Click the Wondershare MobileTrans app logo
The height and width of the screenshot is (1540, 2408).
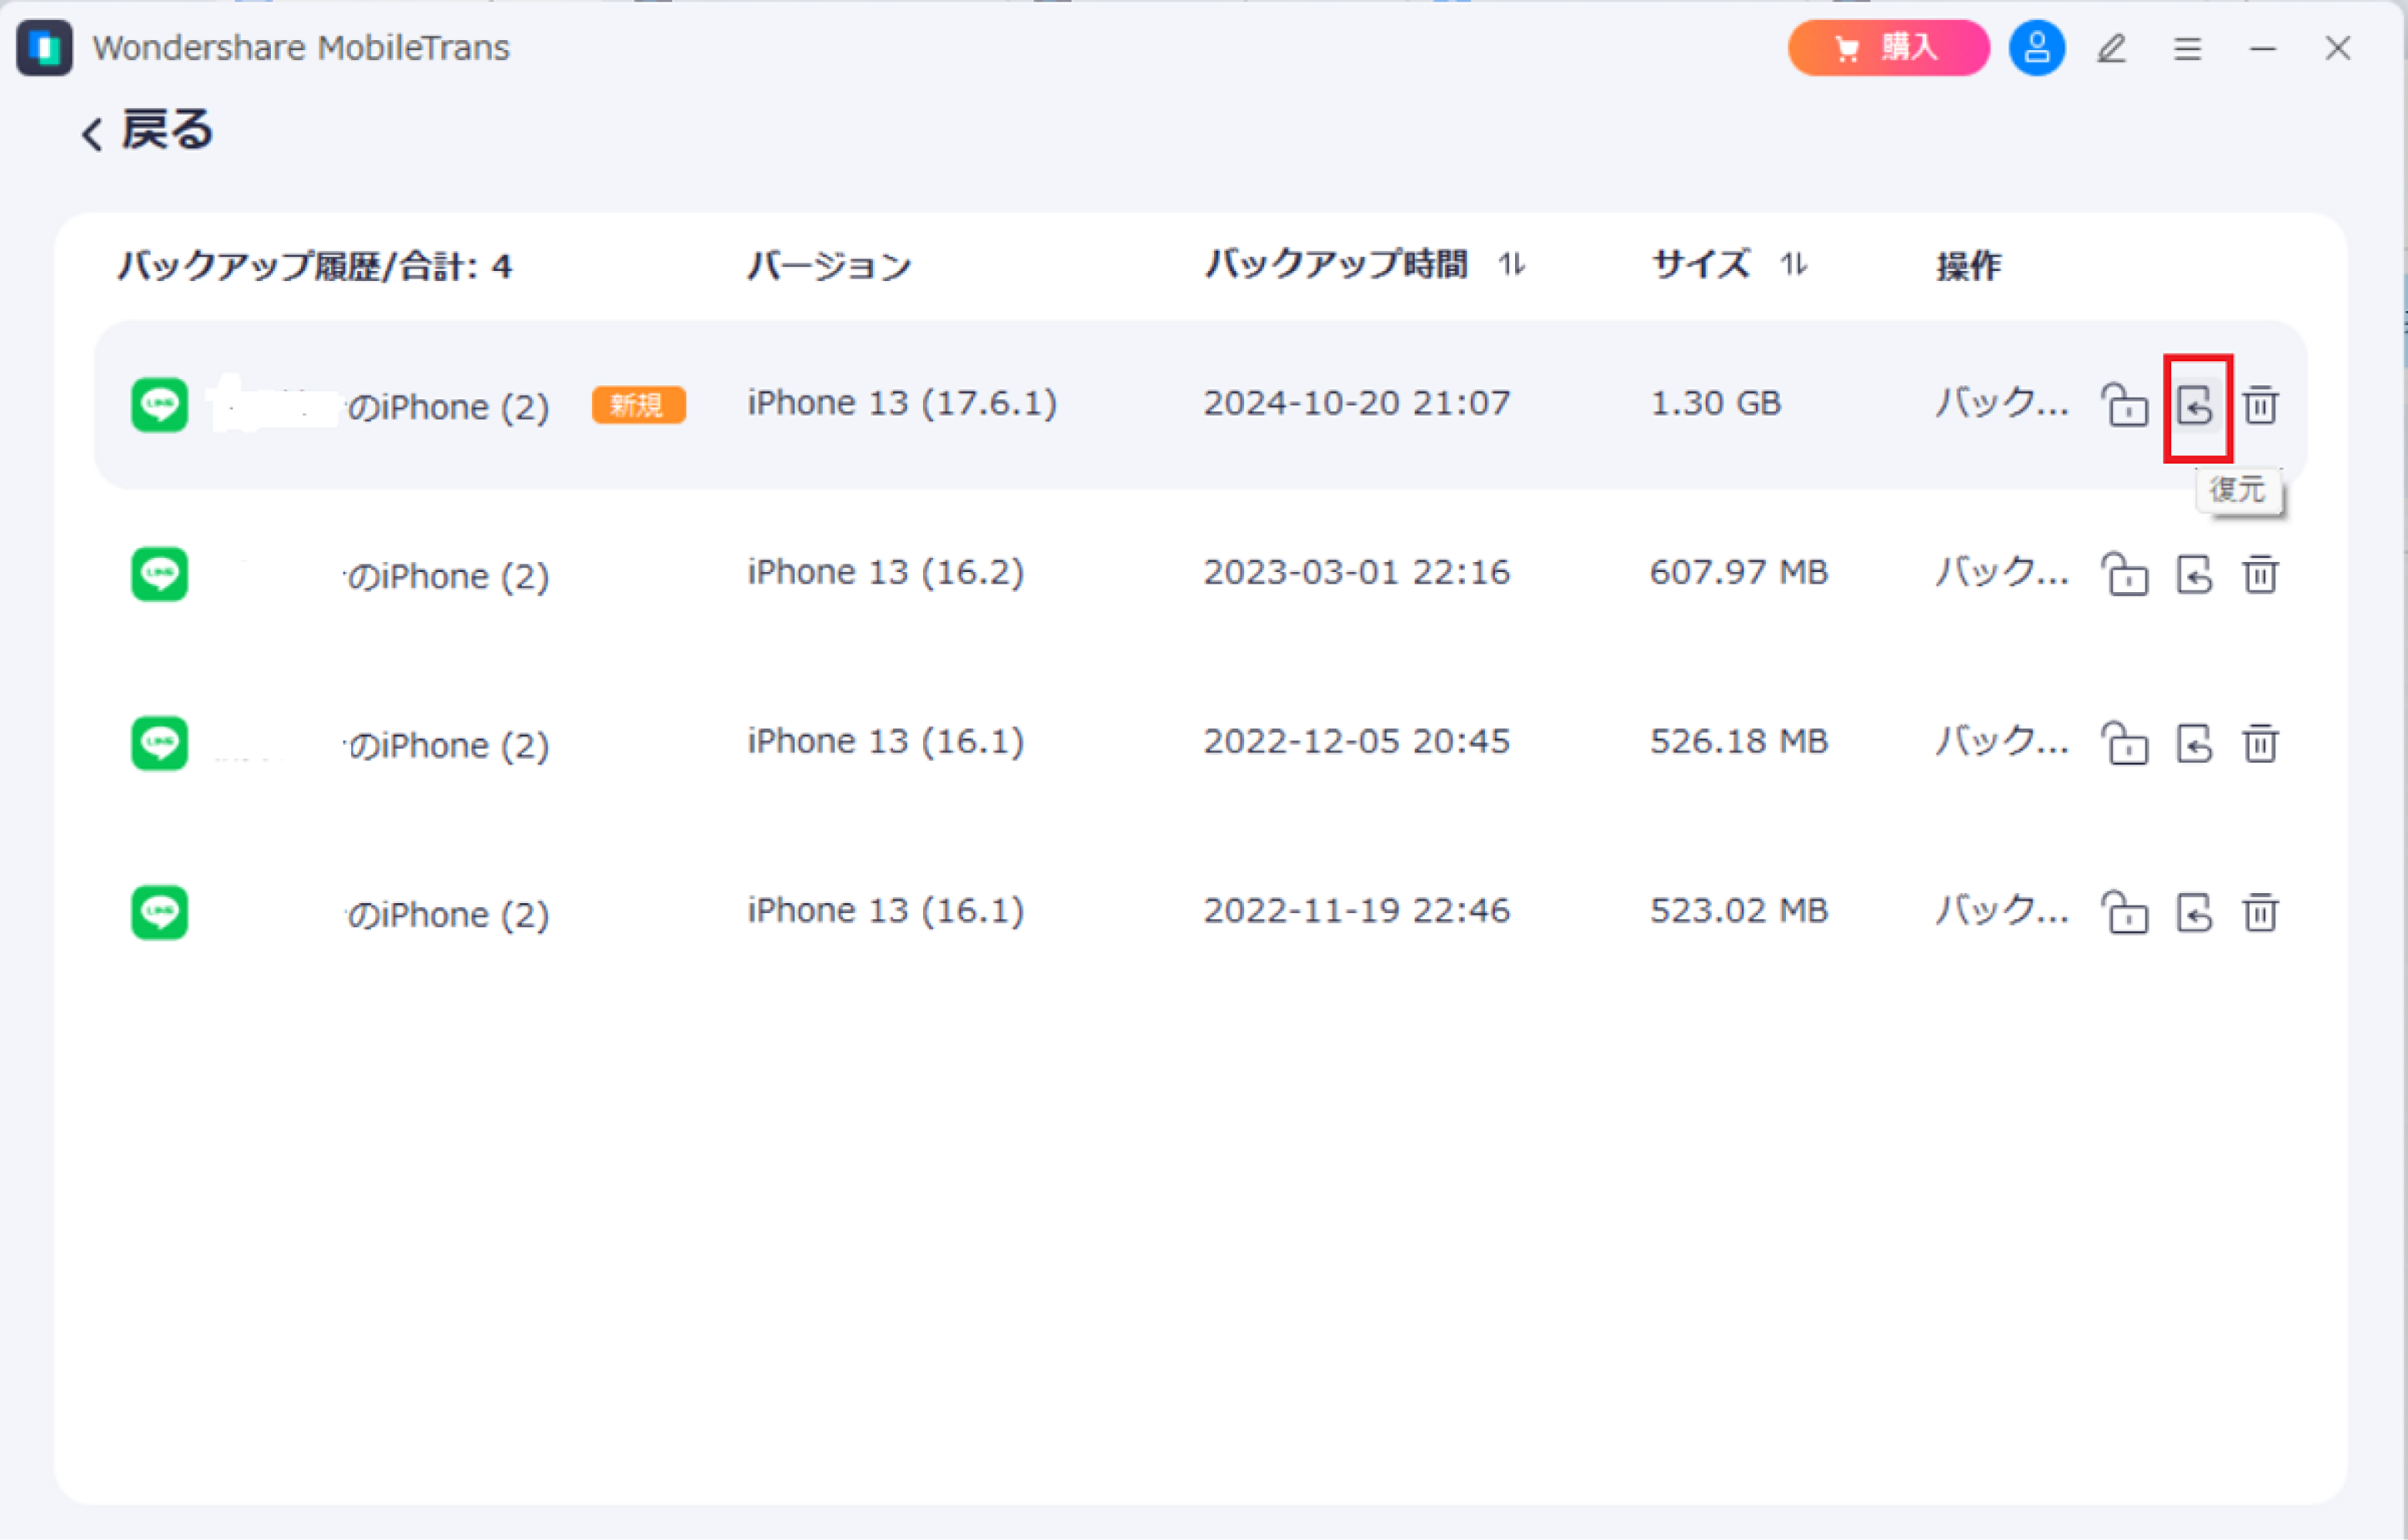pyautogui.click(x=44, y=47)
